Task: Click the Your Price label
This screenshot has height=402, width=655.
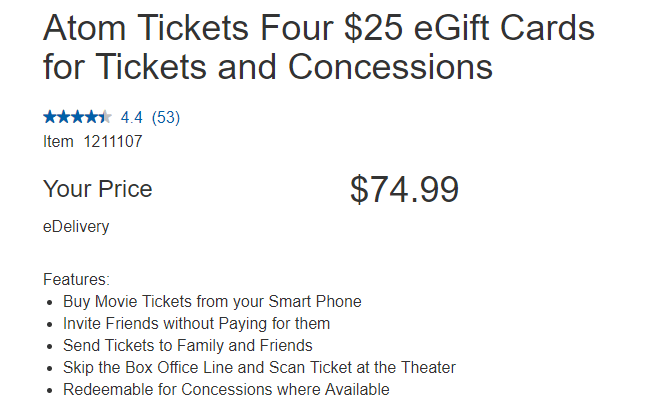Action: click(98, 189)
